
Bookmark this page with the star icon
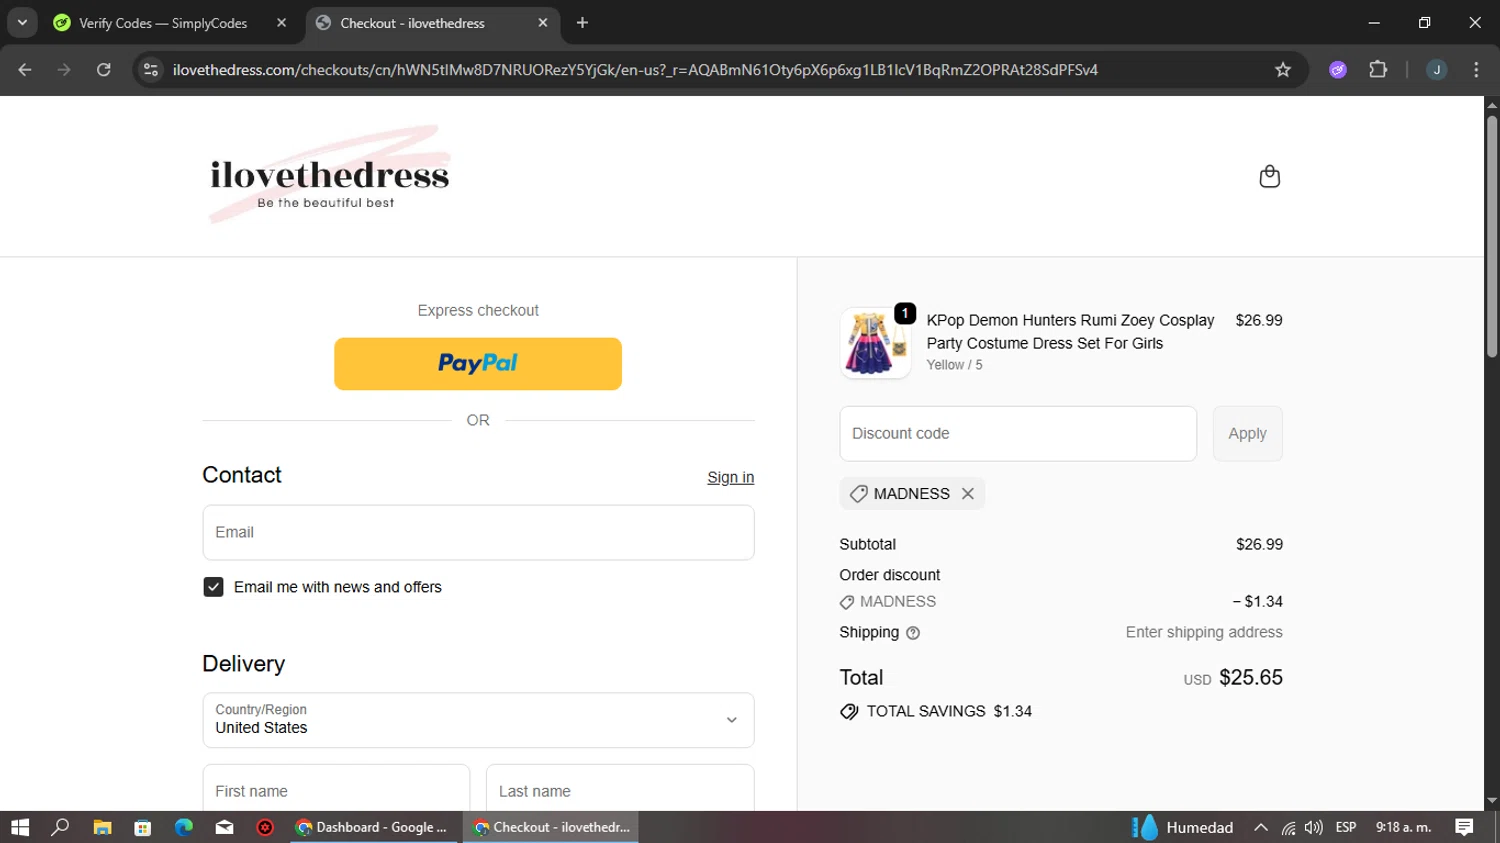pyautogui.click(x=1283, y=69)
